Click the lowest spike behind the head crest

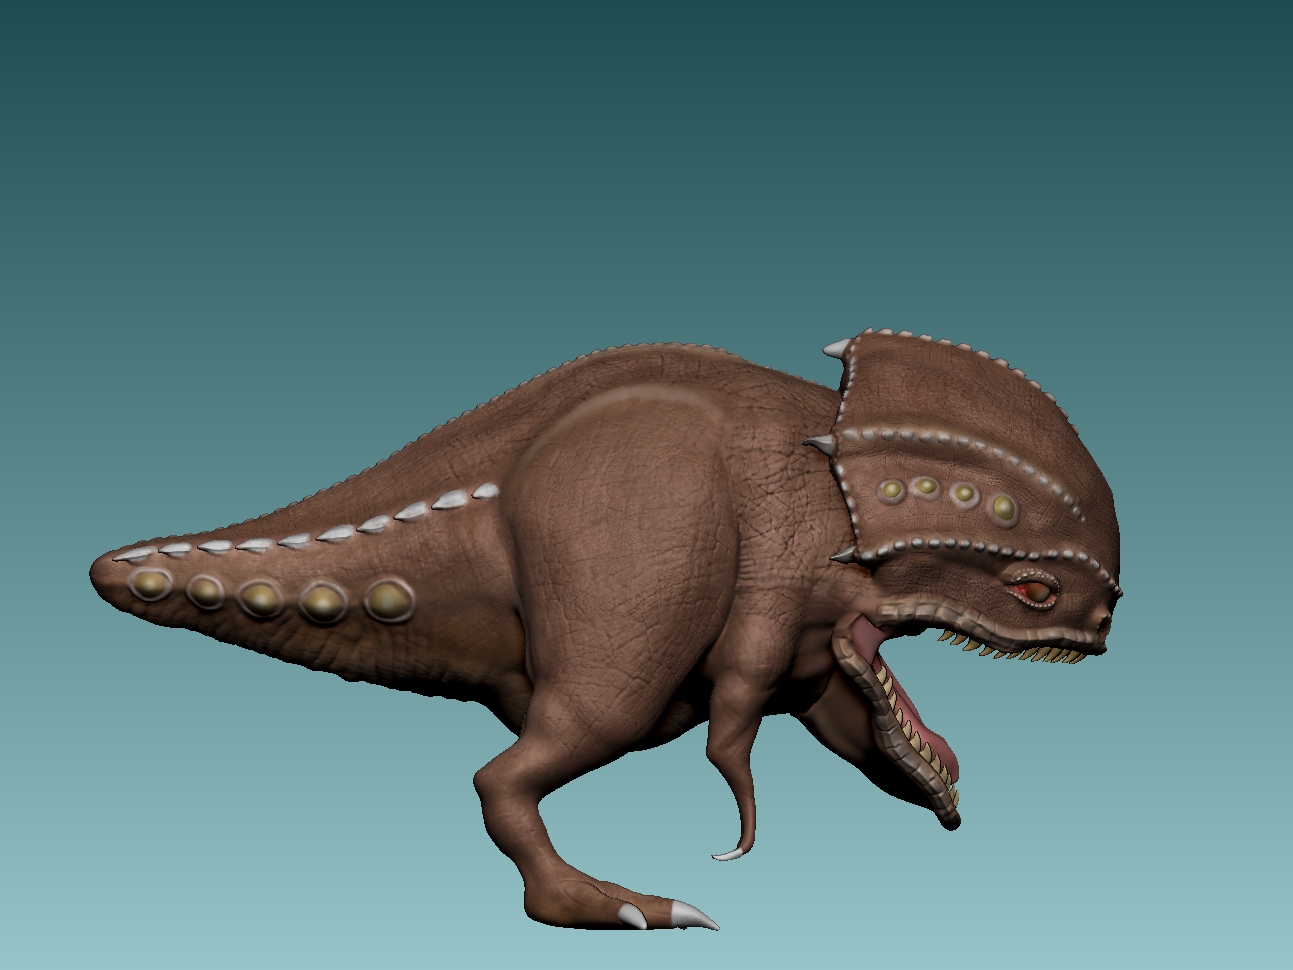(842, 554)
